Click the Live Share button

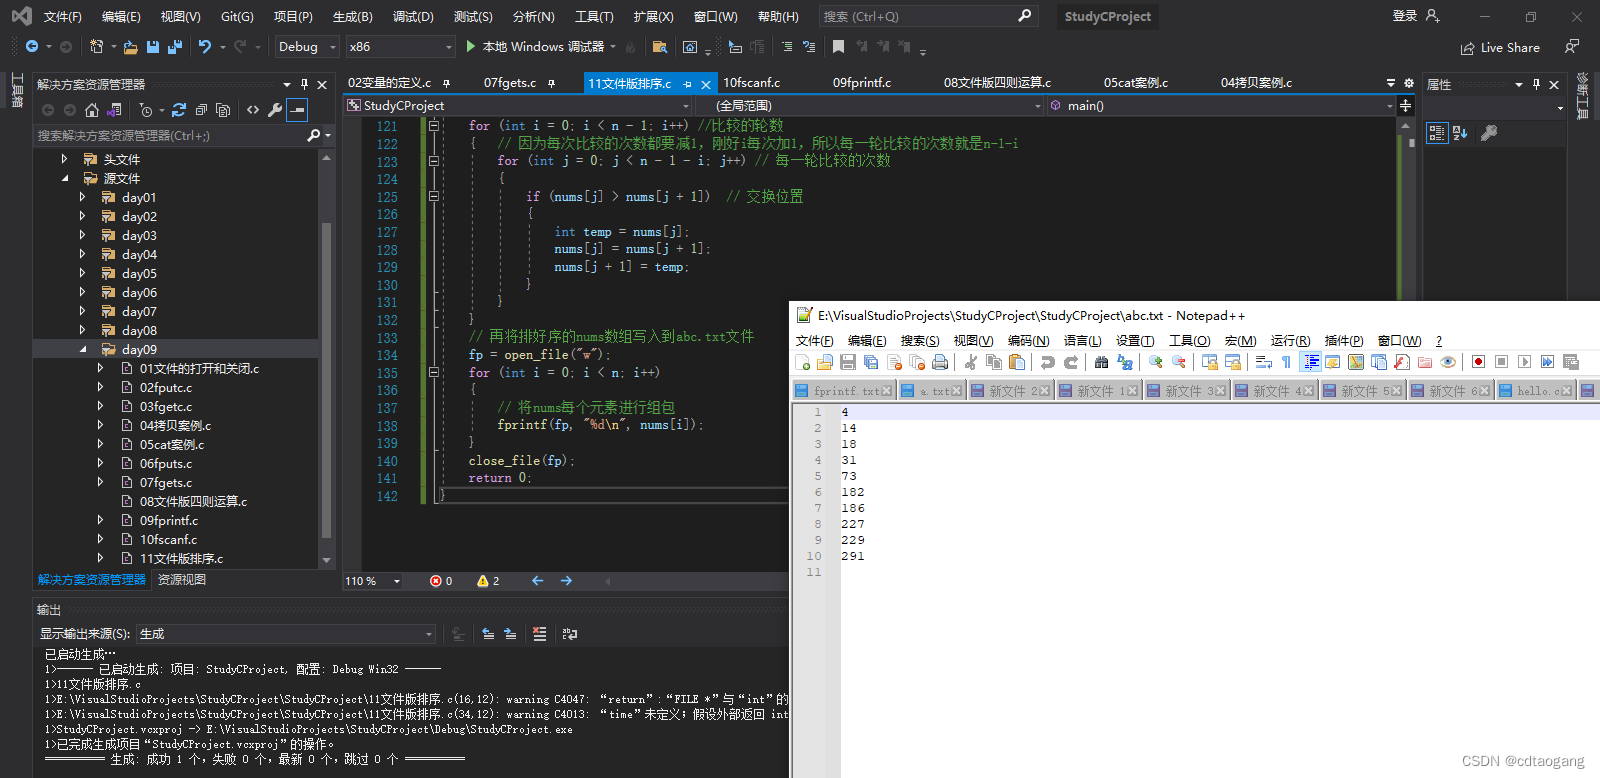1500,48
